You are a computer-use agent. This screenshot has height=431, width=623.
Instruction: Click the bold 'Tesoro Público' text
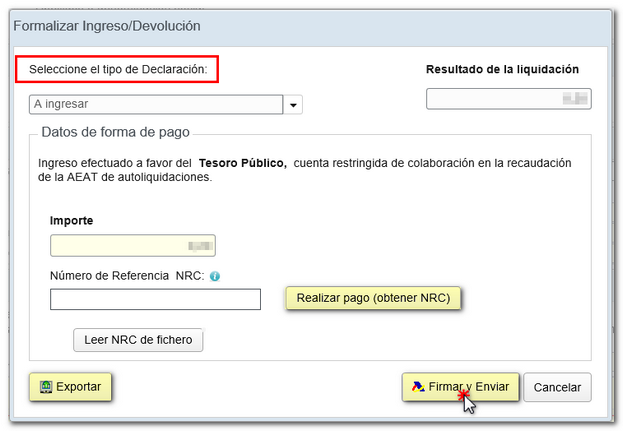pyautogui.click(x=242, y=162)
